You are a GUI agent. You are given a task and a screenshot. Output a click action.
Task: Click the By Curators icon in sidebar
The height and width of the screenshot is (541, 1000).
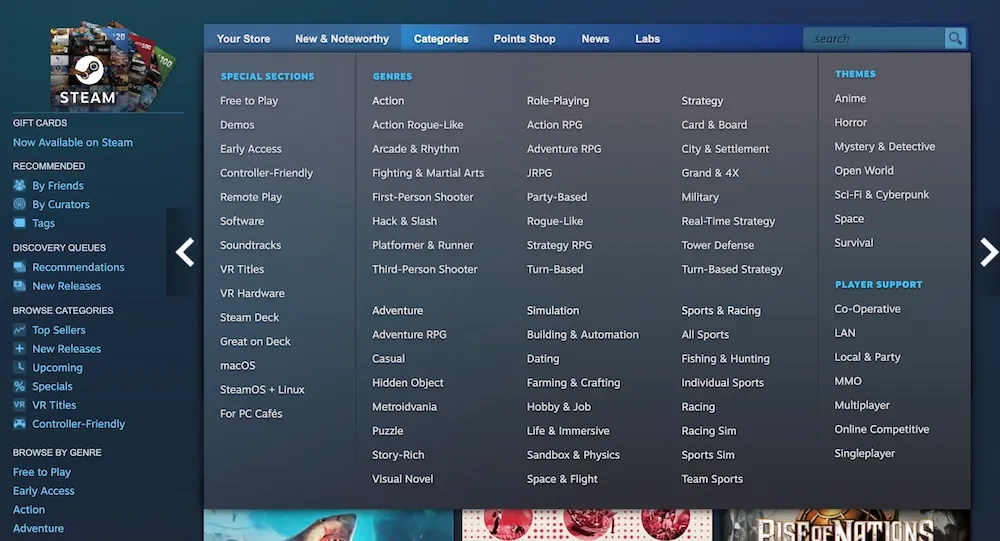point(19,205)
